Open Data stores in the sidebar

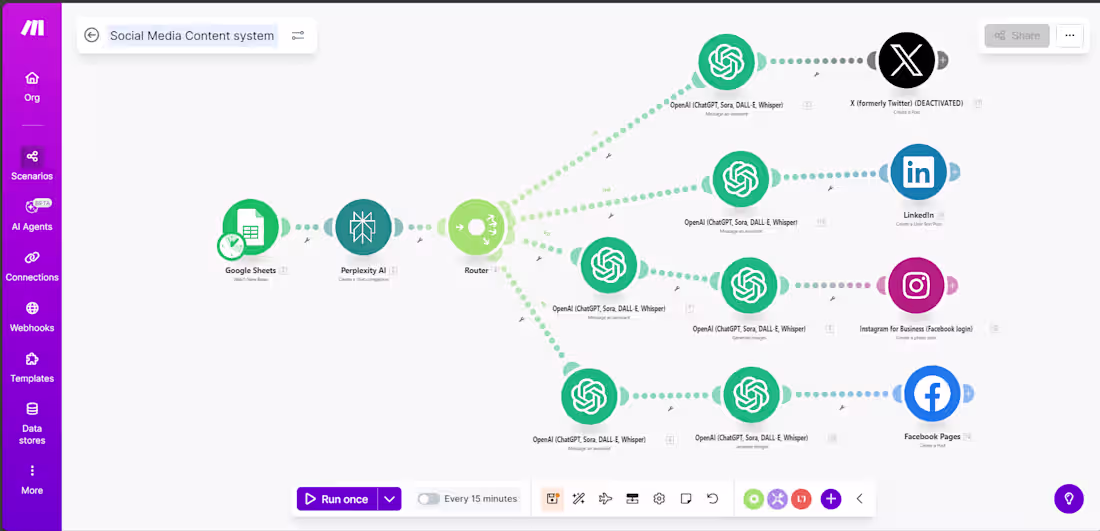[32, 423]
